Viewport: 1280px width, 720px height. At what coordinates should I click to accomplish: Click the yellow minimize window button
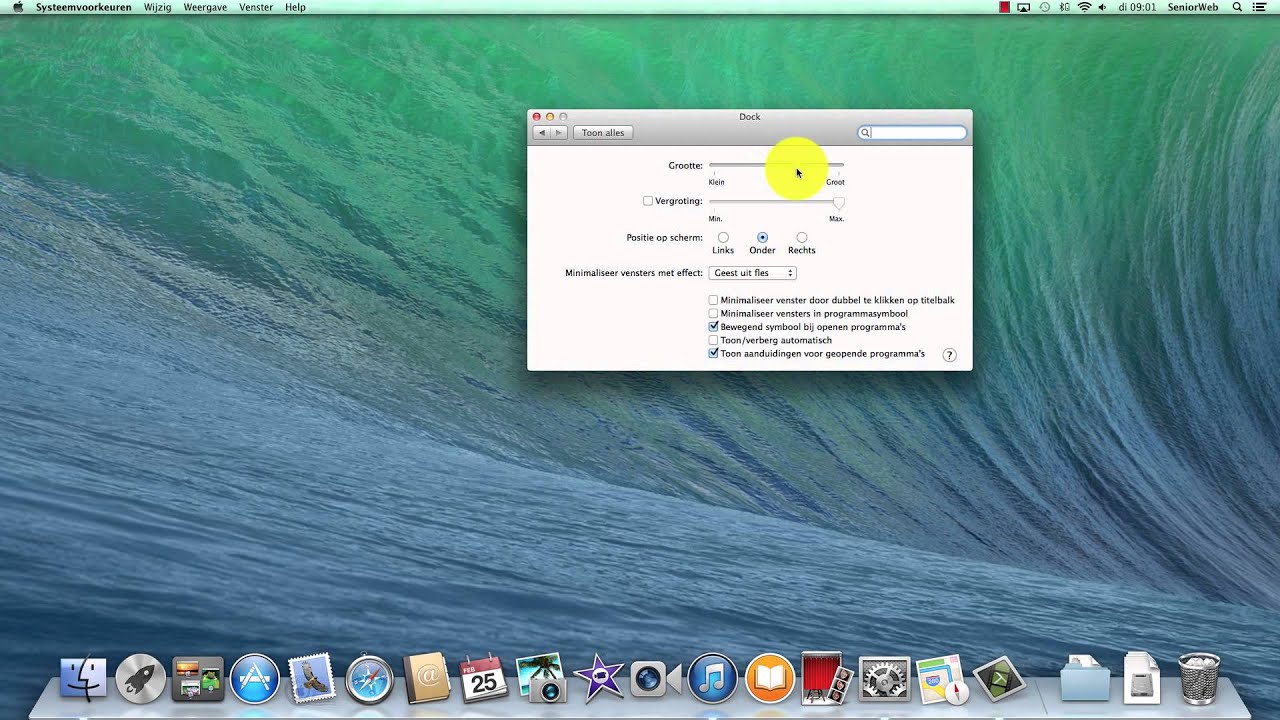549,117
